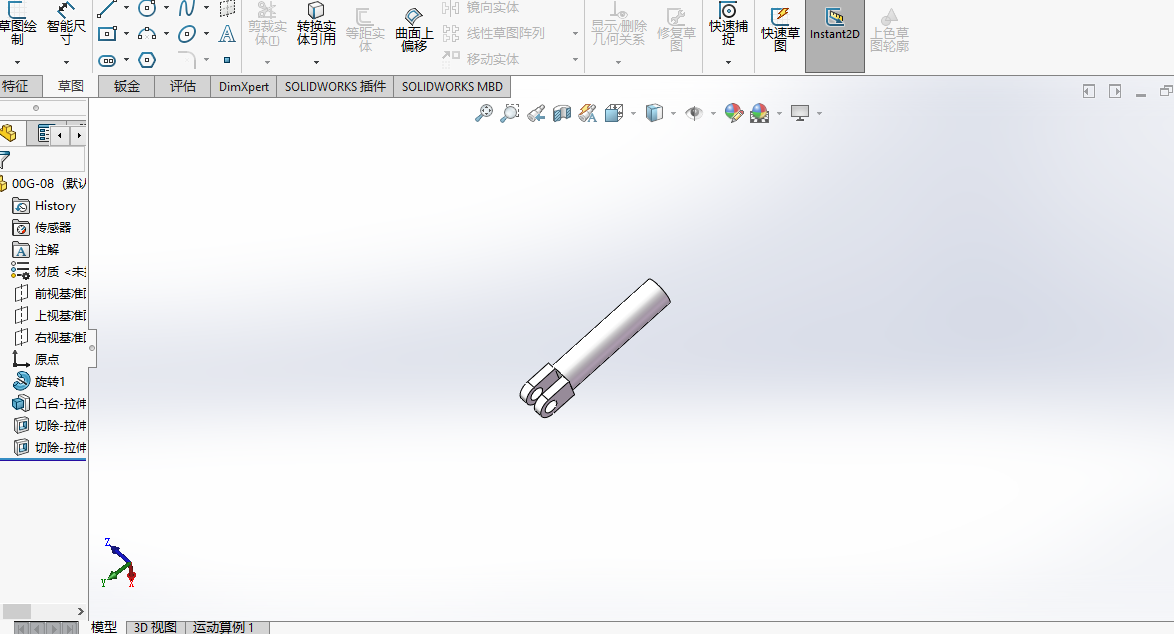
Task: Select the 传感器 tree item
Action: pyautogui.click(x=43, y=228)
